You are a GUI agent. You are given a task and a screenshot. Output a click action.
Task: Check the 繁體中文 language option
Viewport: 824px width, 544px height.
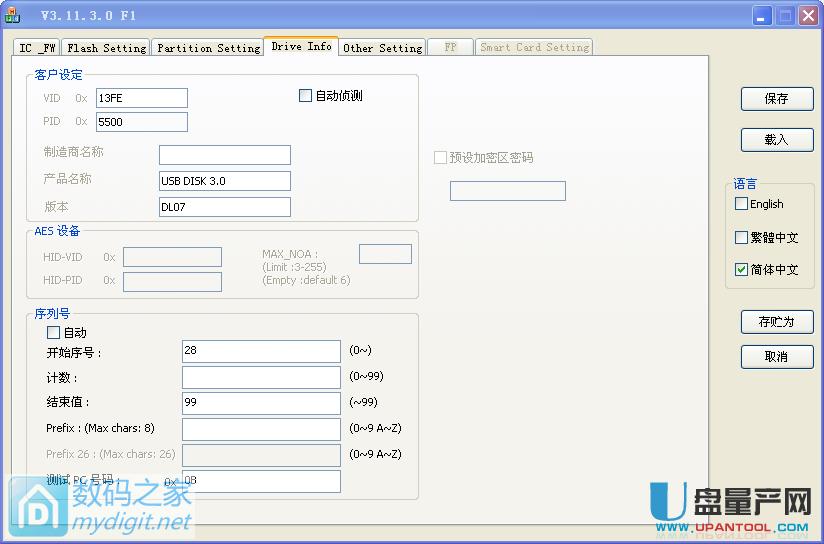(741, 238)
